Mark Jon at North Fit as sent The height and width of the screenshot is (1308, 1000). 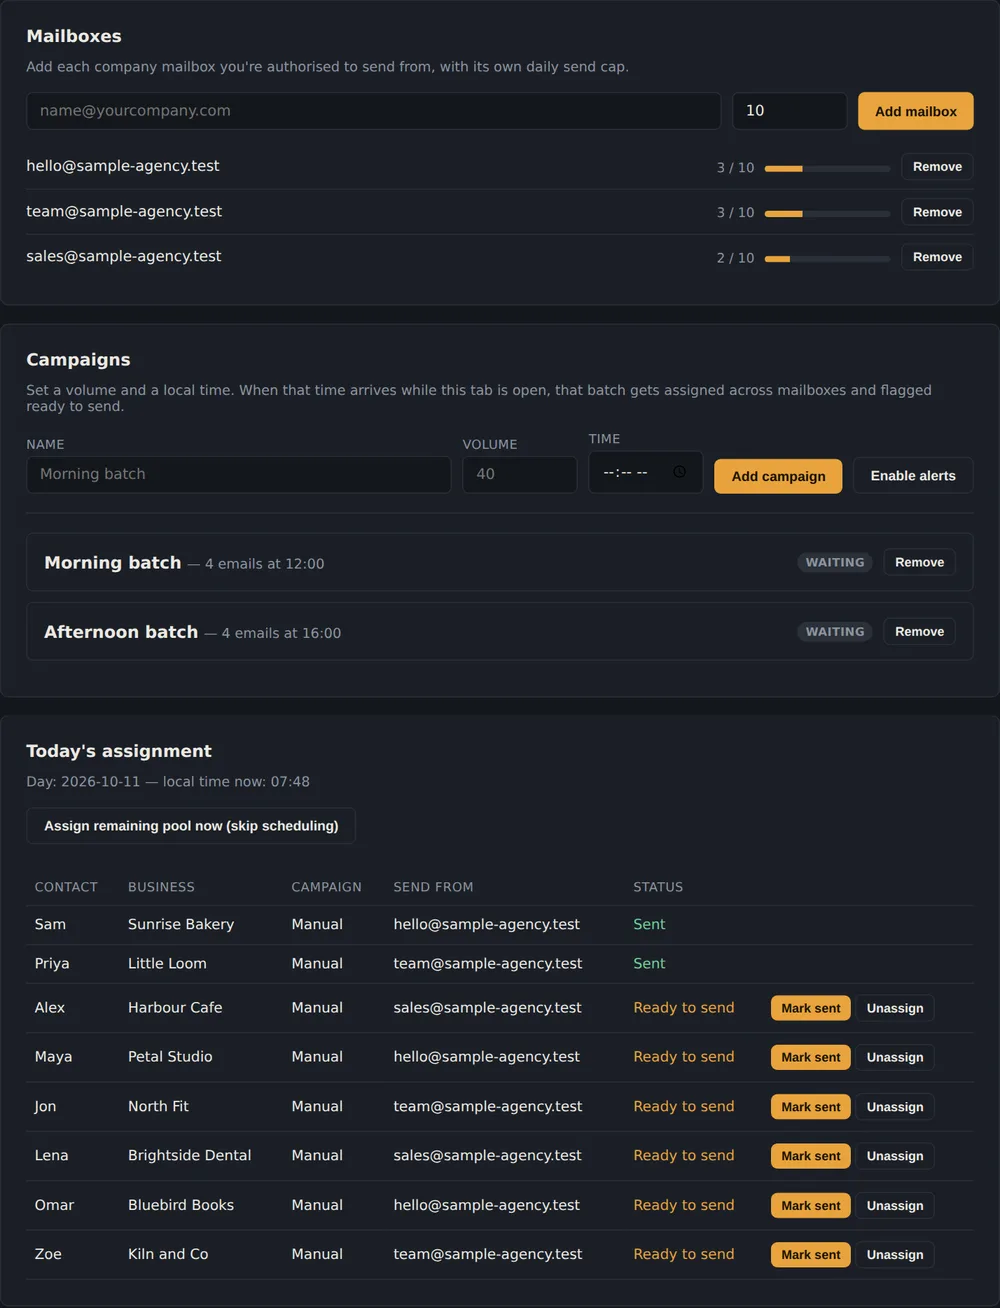point(810,1107)
